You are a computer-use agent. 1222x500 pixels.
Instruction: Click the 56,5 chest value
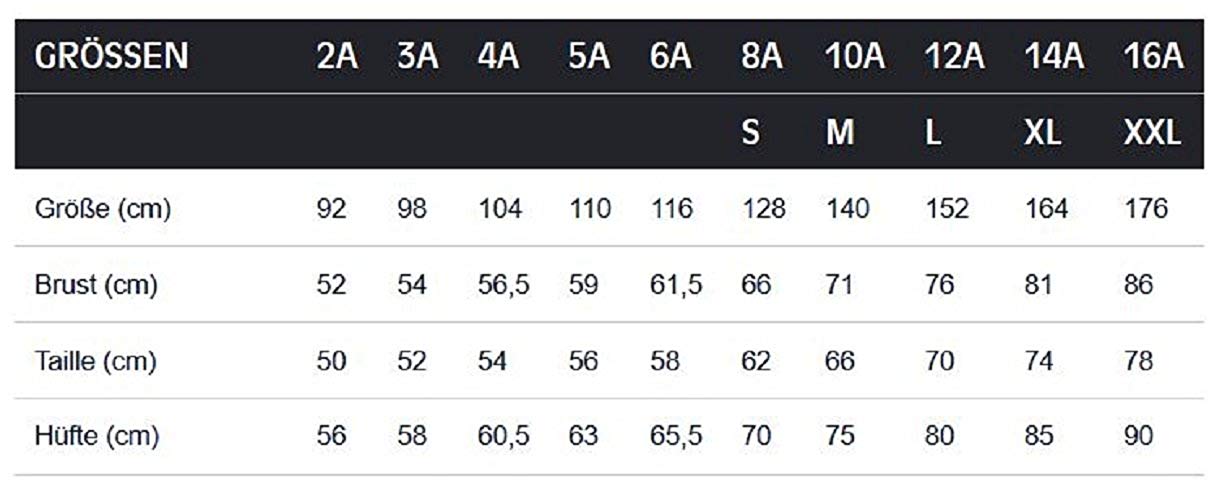pyautogui.click(x=504, y=286)
